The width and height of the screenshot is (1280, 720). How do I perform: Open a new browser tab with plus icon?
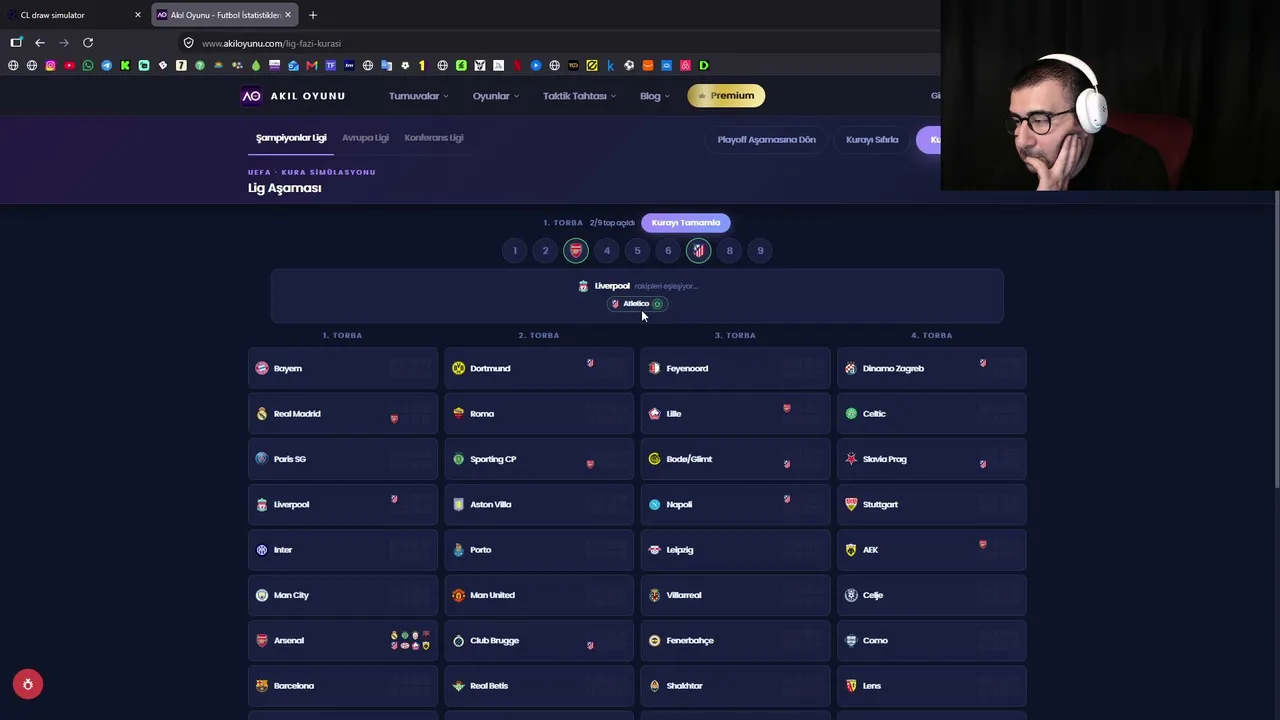[313, 15]
